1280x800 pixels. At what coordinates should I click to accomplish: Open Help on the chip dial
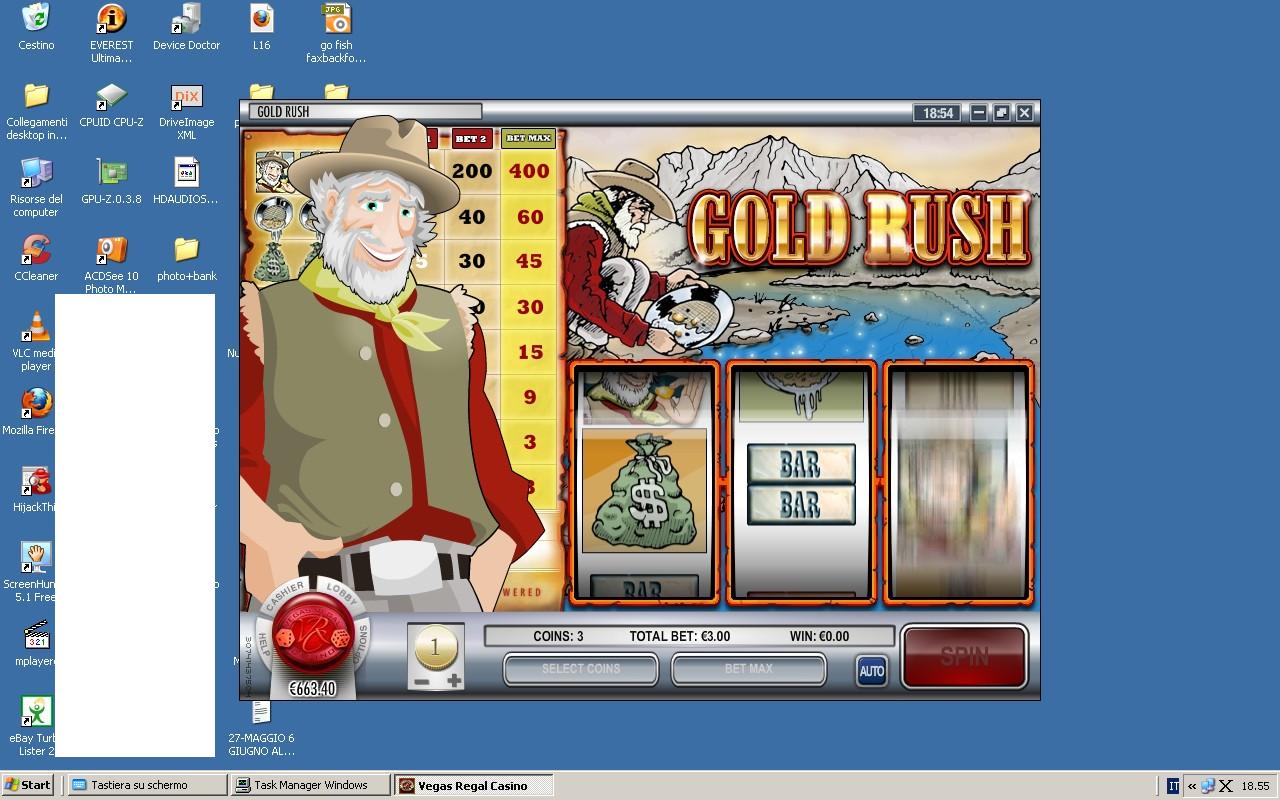click(264, 645)
